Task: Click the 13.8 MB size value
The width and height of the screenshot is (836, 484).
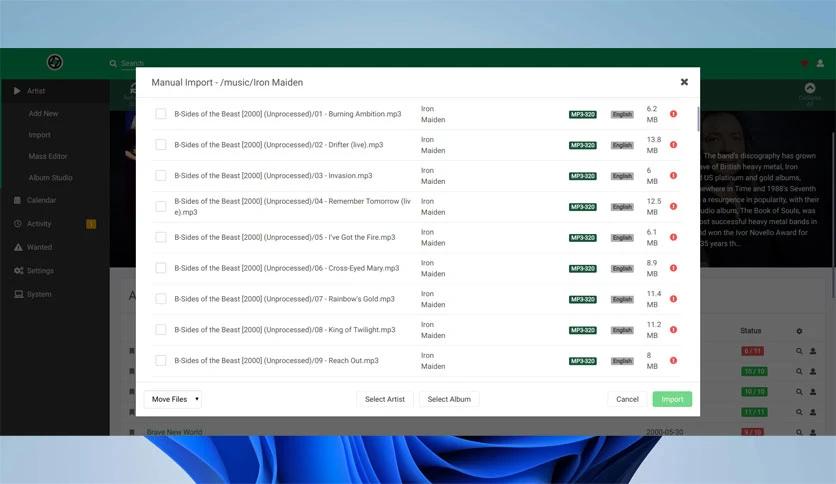Action: 654,145
